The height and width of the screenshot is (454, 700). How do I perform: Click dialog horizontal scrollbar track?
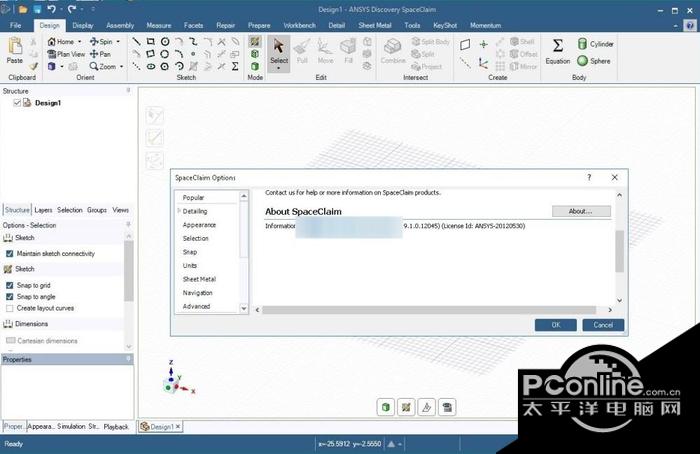pyautogui.click(x=429, y=310)
